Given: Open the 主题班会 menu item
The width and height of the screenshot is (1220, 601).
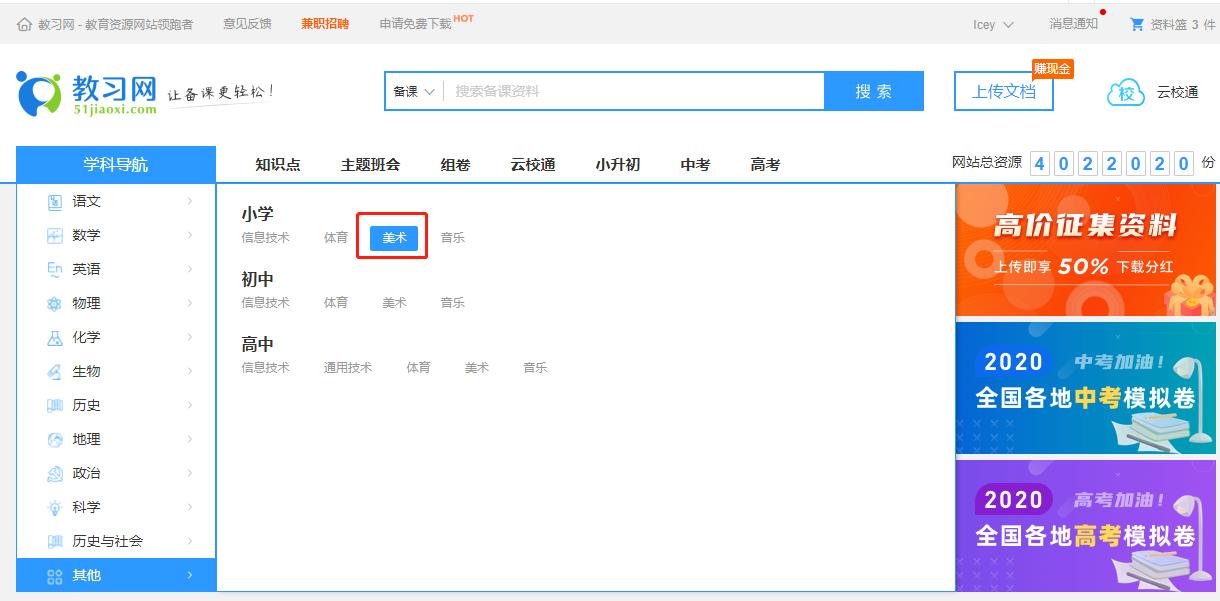Looking at the screenshot, I should [x=369, y=164].
